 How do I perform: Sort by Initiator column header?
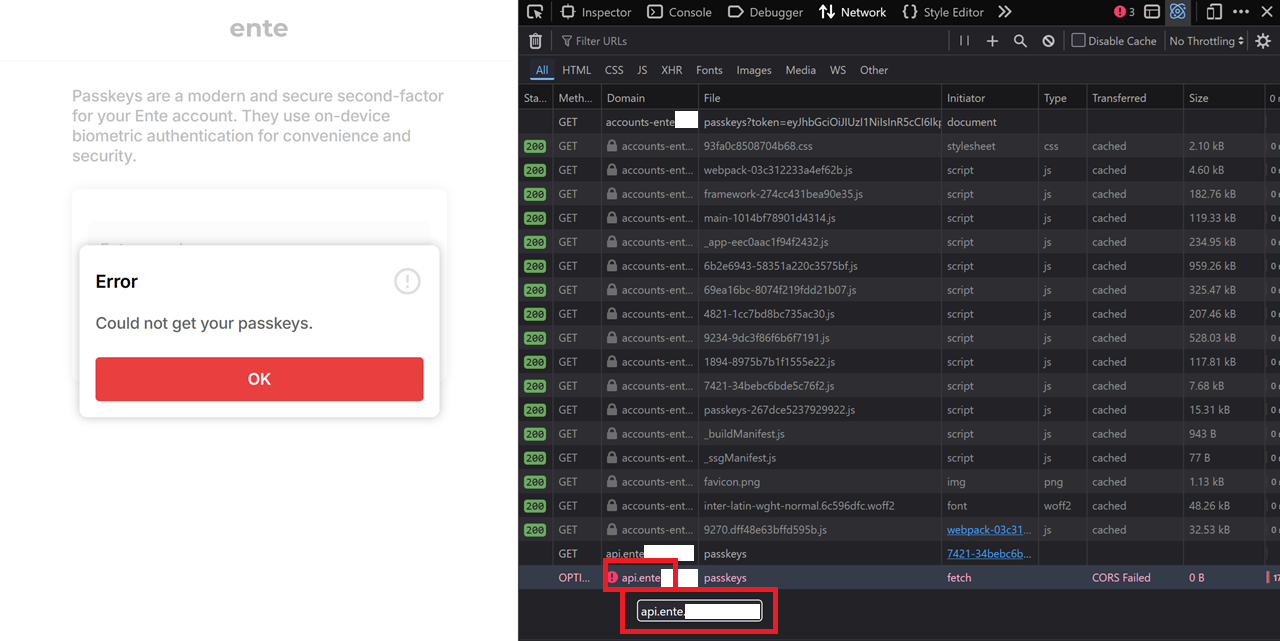[x=990, y=98]
